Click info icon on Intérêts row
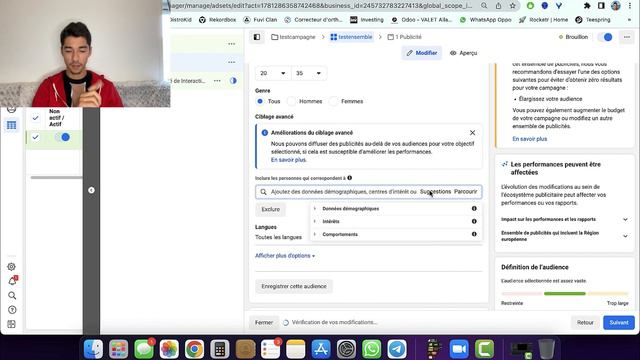The width and height of the screenshot is (640, 360). pyautogui.click(x=474, y=221)
